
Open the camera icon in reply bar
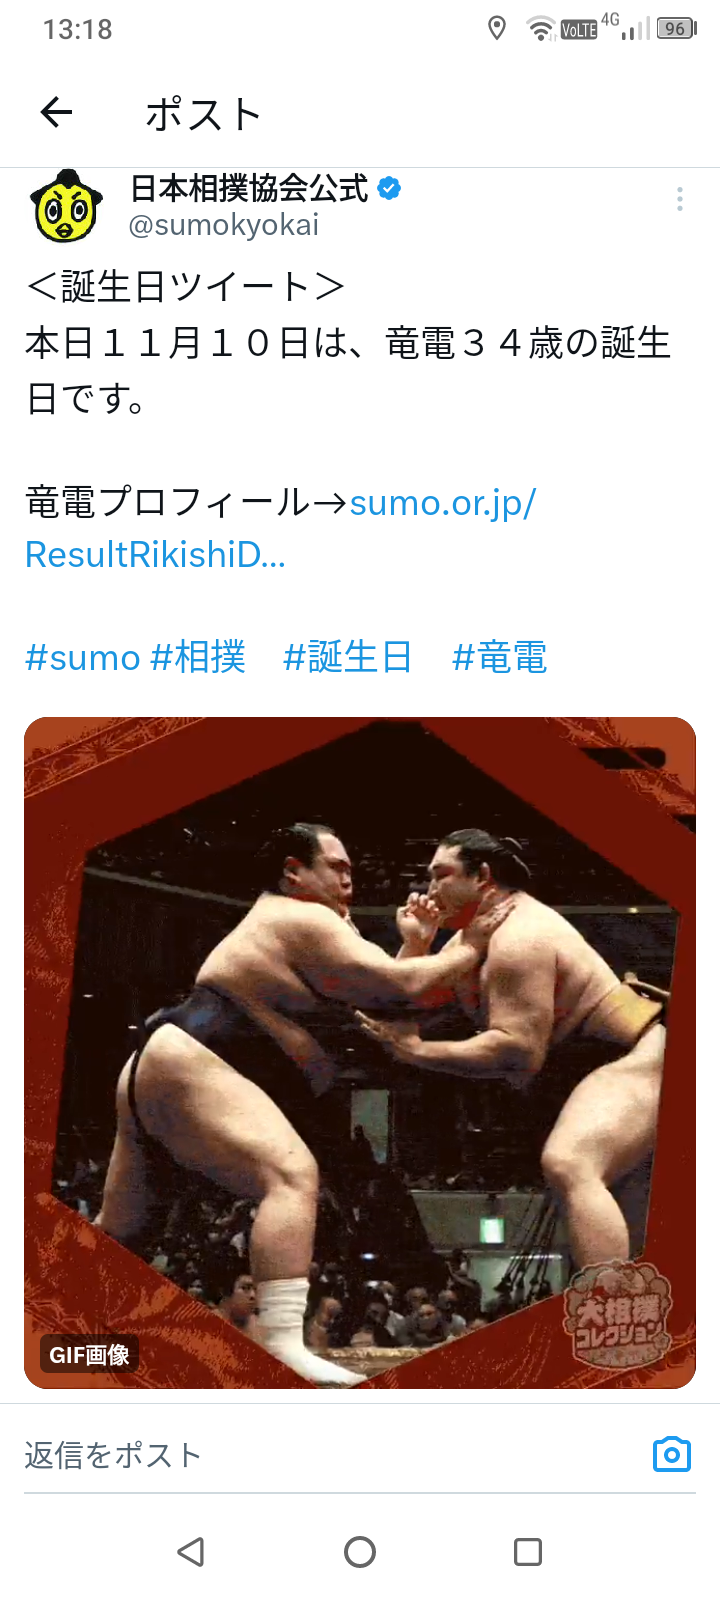click(672, 1454)
